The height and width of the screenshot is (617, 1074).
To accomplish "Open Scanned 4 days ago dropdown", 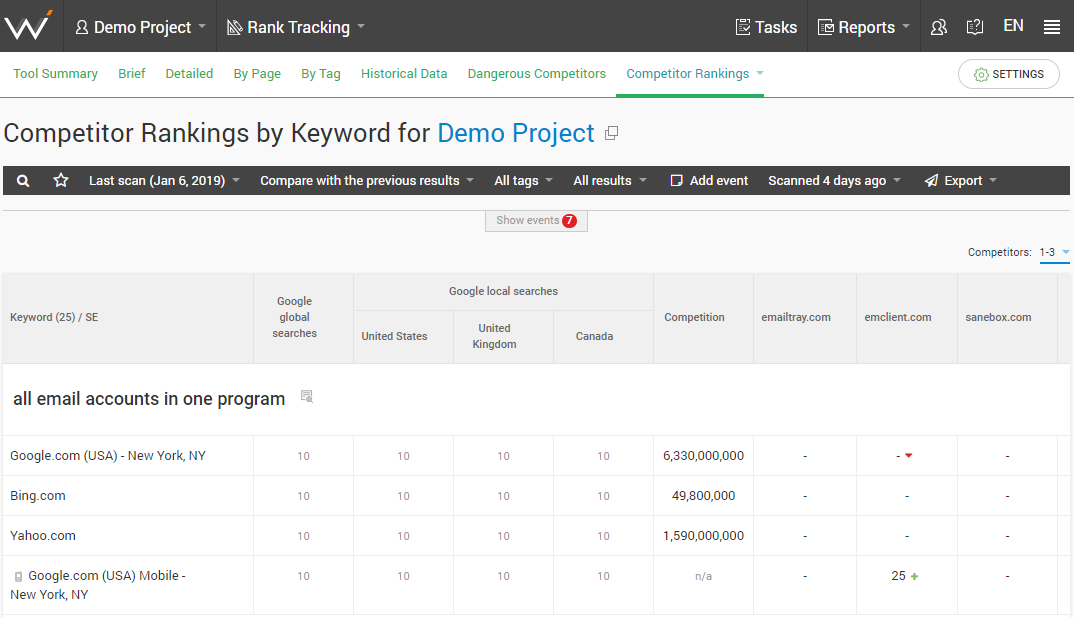I will (834, 181).
